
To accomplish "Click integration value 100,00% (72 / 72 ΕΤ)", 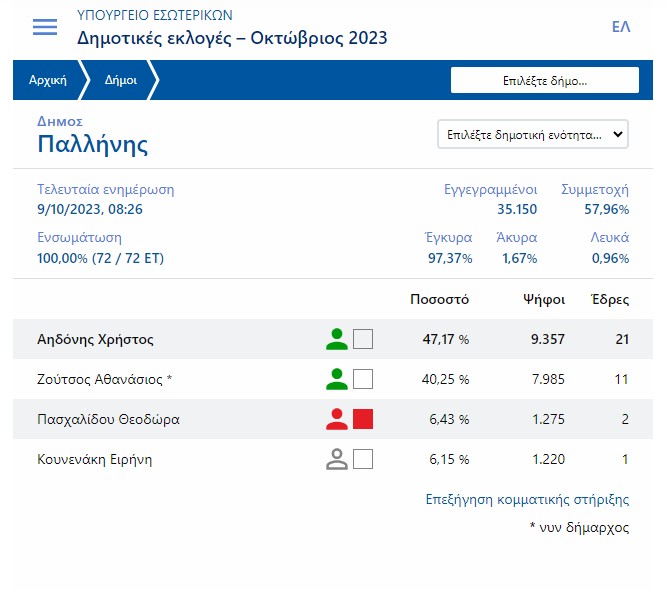I will 101,258.
